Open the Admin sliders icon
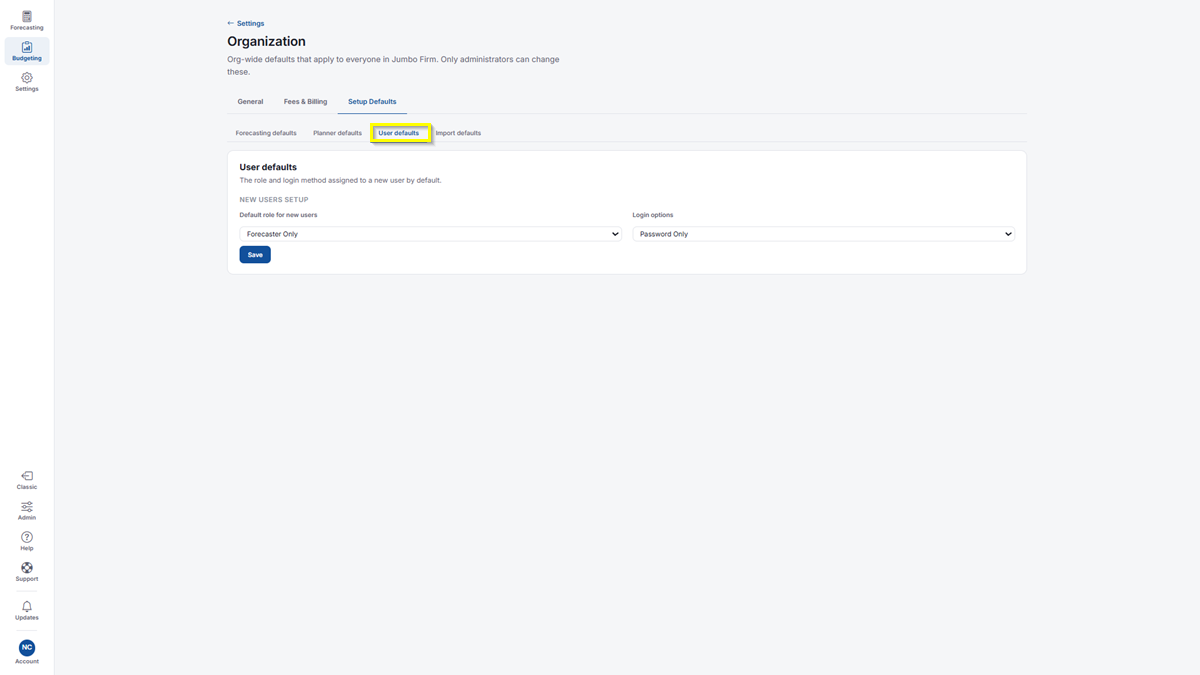Image resolution: width=1200 pixels, height=675 pixels. (x=27, y=511)
